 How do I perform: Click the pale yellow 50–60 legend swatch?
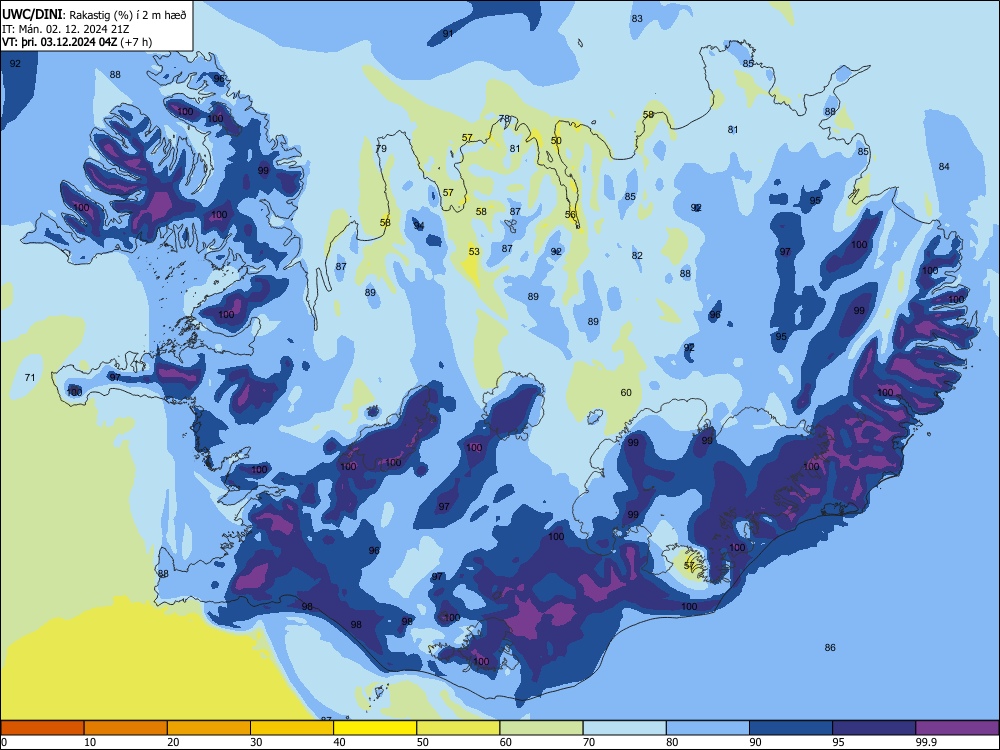459,728
